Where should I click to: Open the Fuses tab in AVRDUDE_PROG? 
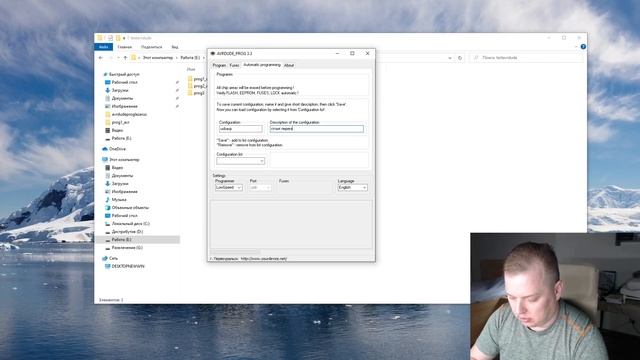point(234,65)
